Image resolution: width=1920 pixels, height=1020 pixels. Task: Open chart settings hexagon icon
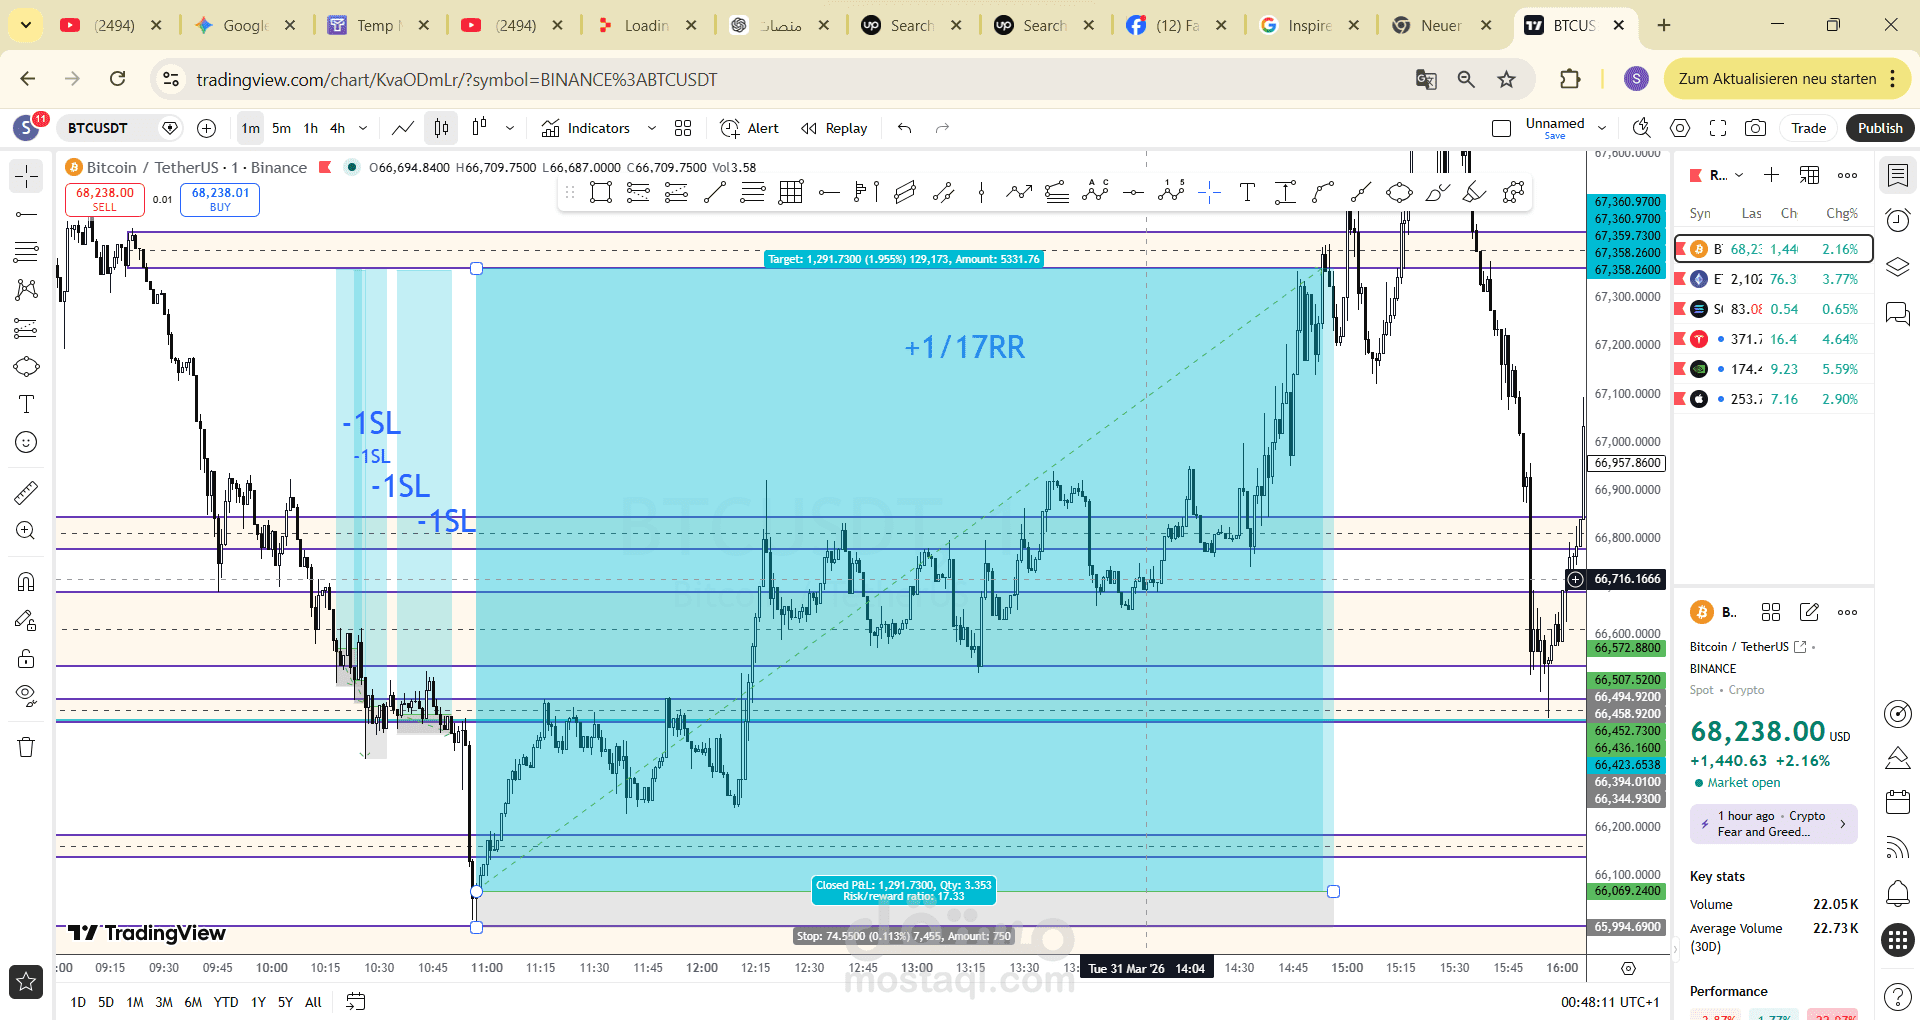tap(1680, 128)
